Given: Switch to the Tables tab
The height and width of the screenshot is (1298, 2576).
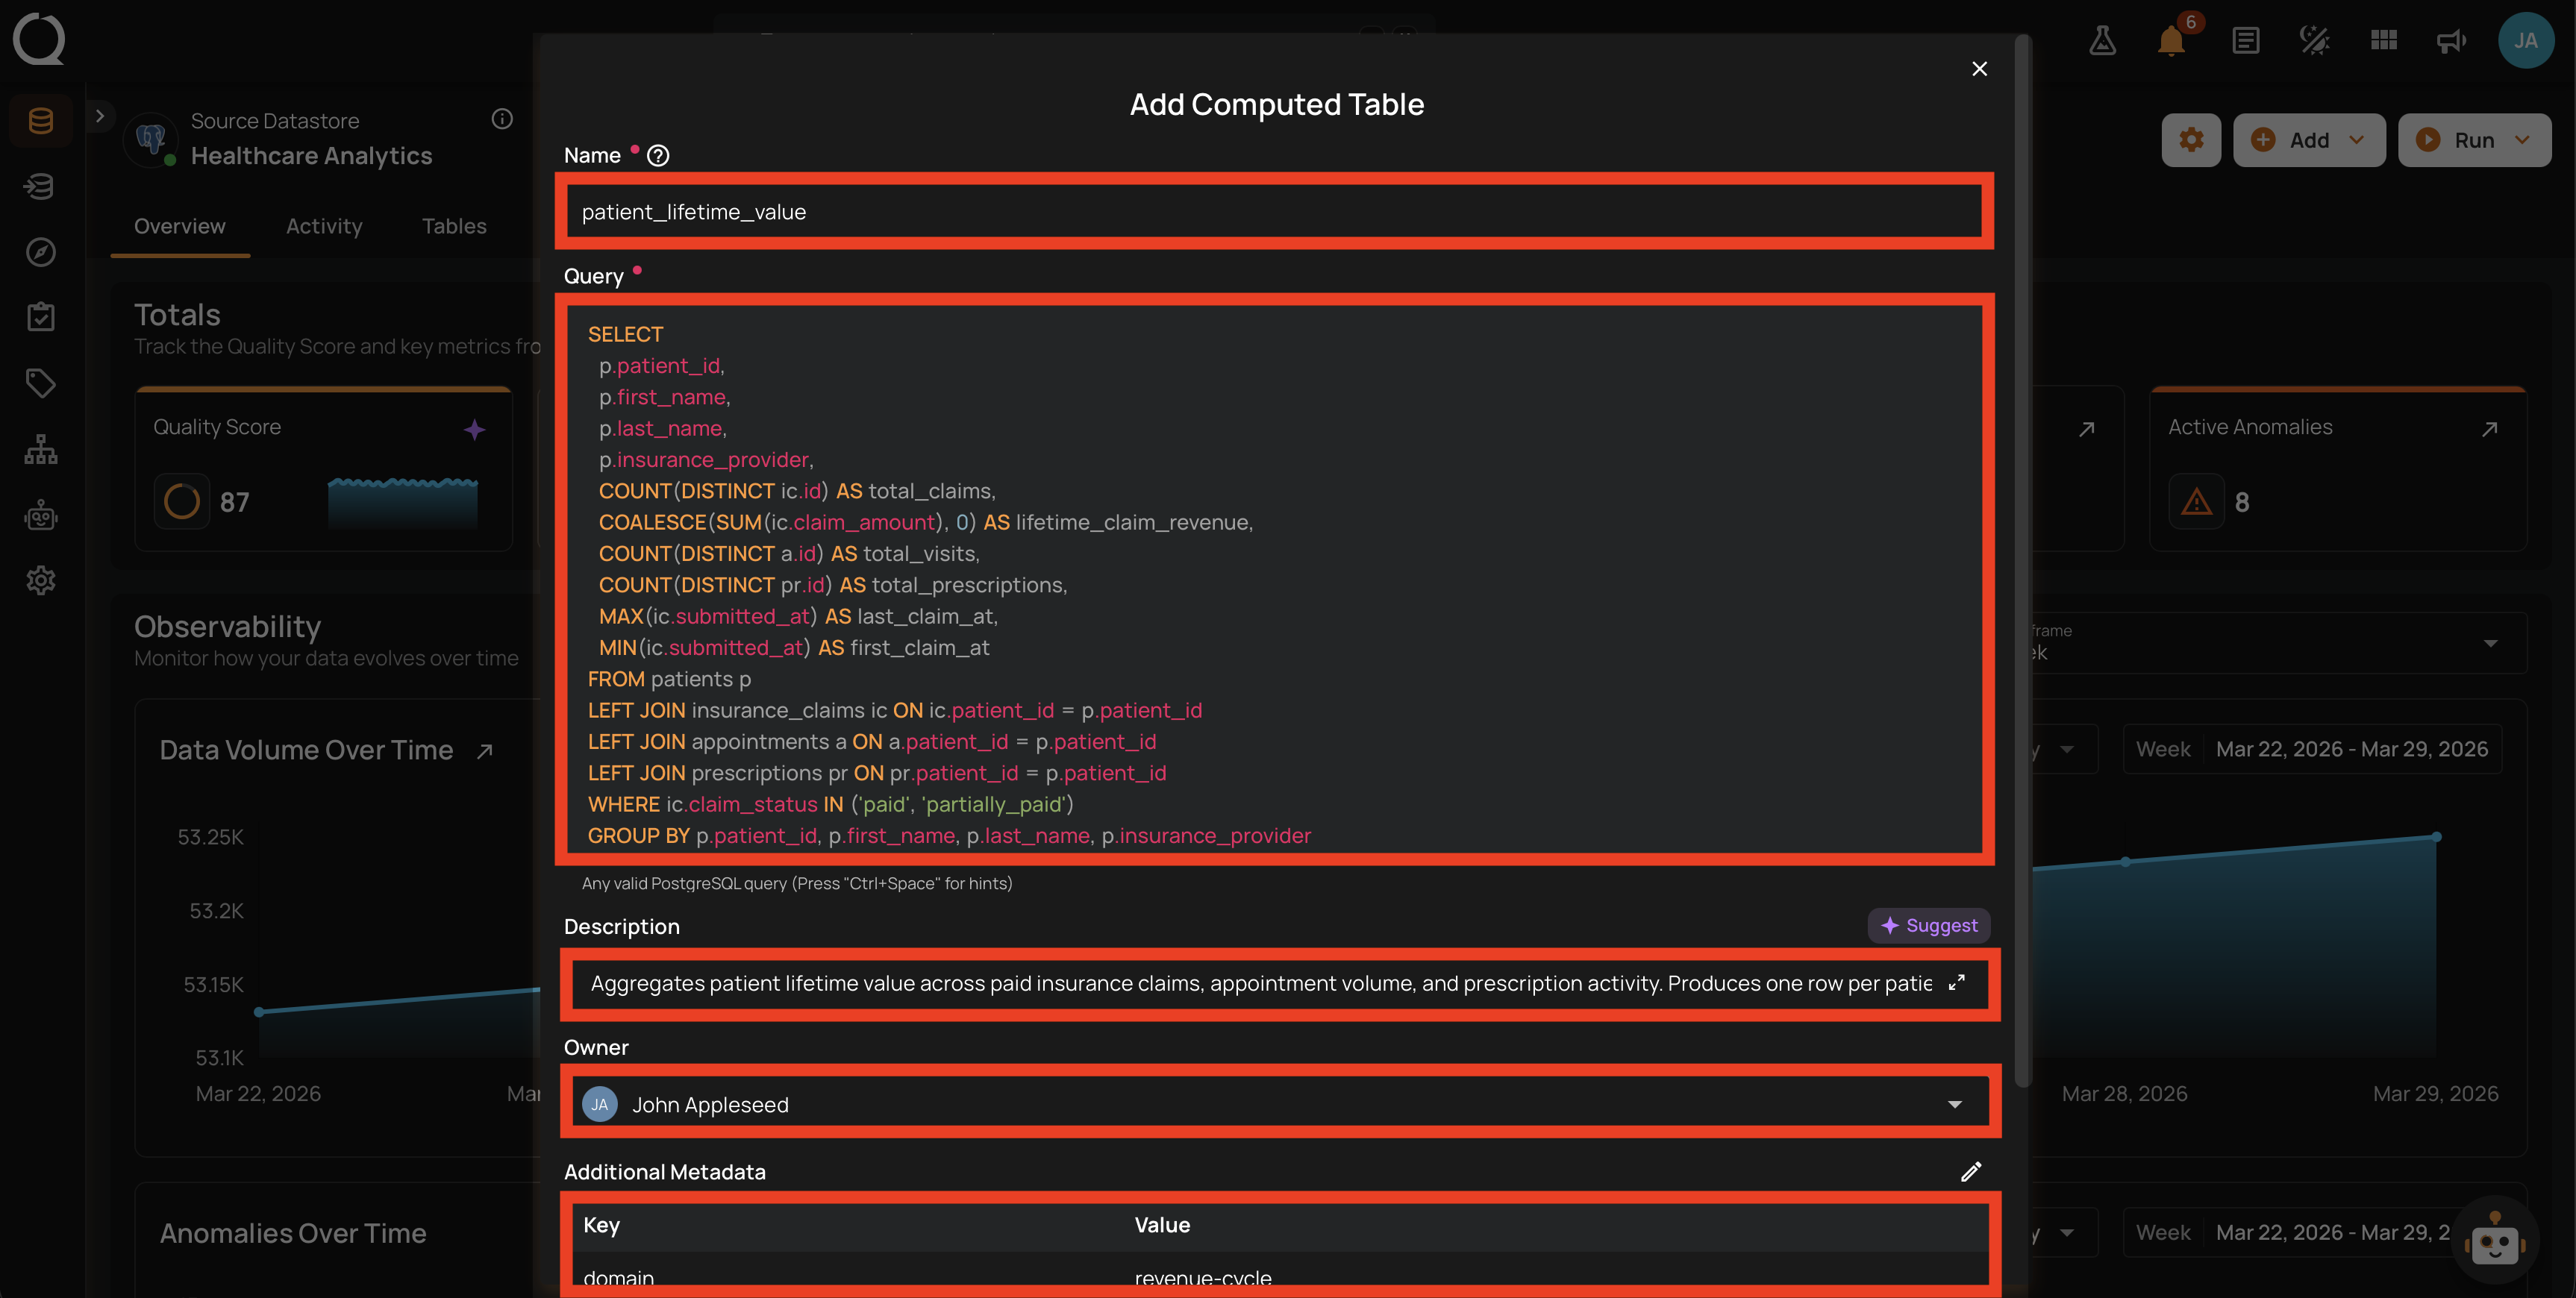Looking at the screenshot, I should tap(454, 226).
